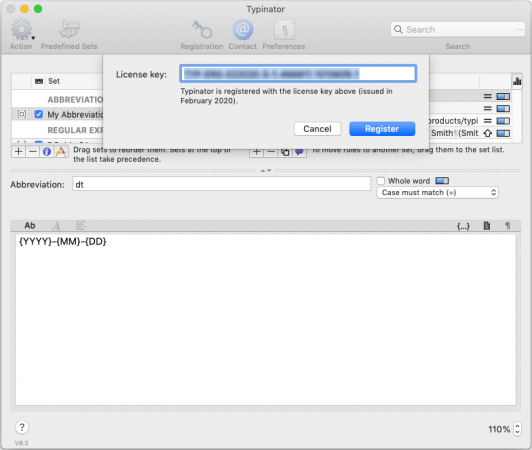Image resolution: width=532 pixels, height=450 pixels.
Task: Add a new set with plus button
Action: [19, 151]
